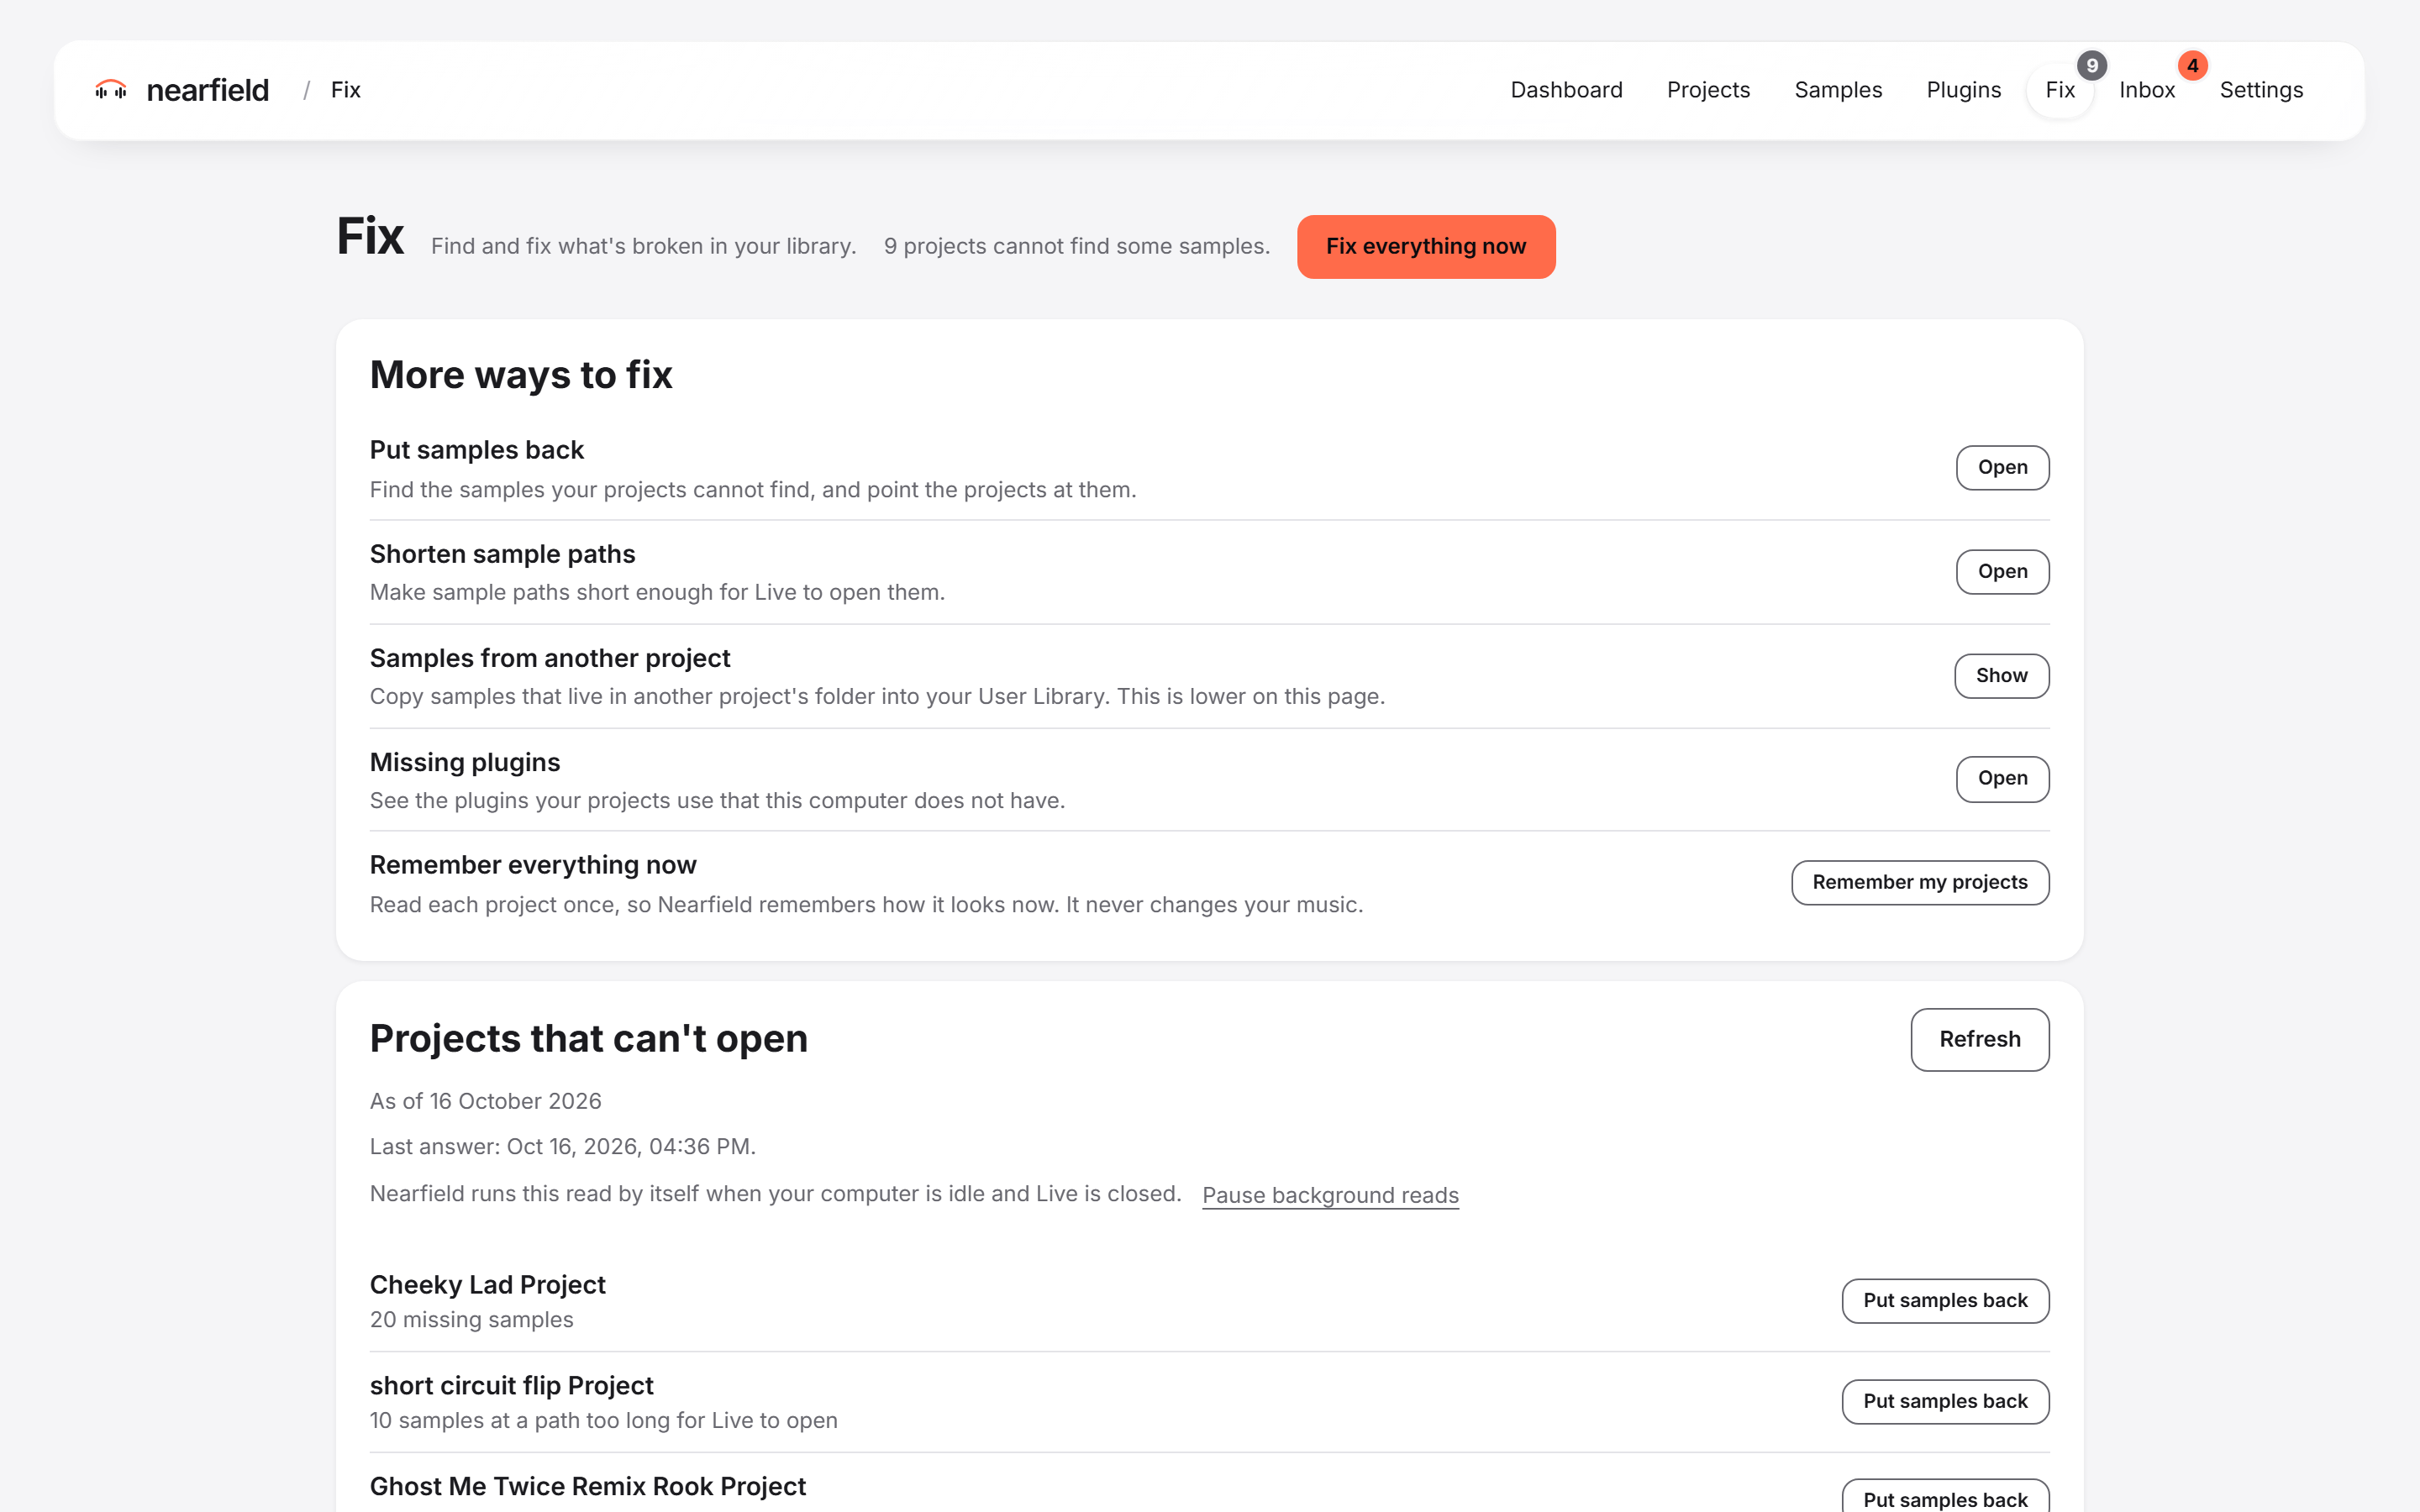Put samples back for Ghost Me Twice Remix Rook
The height and width of the screenshot is (1512, 2420).
1945,1497
